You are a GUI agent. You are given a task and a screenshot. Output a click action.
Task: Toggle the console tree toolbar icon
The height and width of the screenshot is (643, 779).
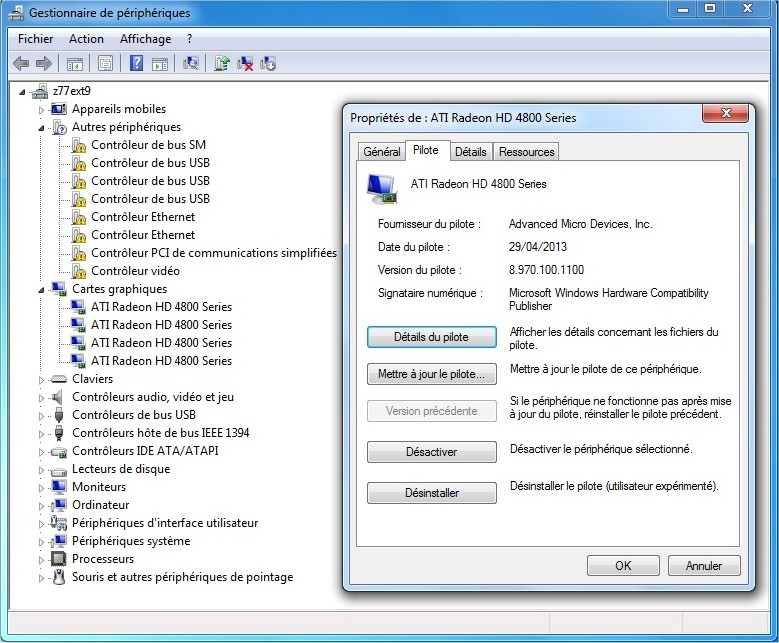tap(75, 64)
